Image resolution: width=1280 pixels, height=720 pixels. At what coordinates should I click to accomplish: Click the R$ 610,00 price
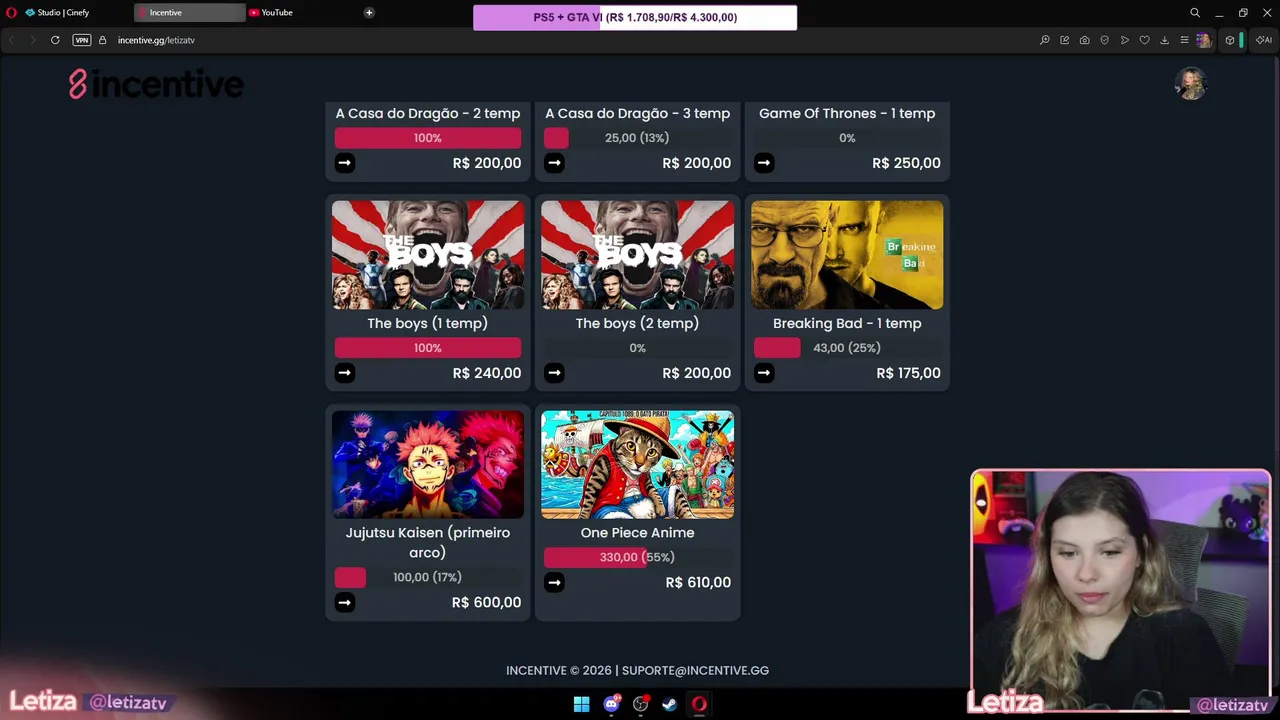pyautogui.click(x=698, y=582)
